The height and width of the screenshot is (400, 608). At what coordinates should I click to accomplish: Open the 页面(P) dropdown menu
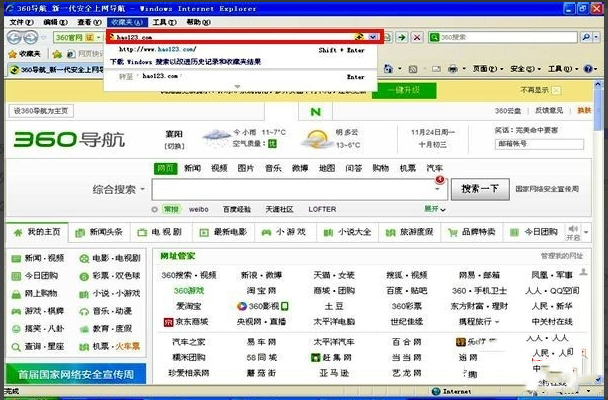point(488,69)
